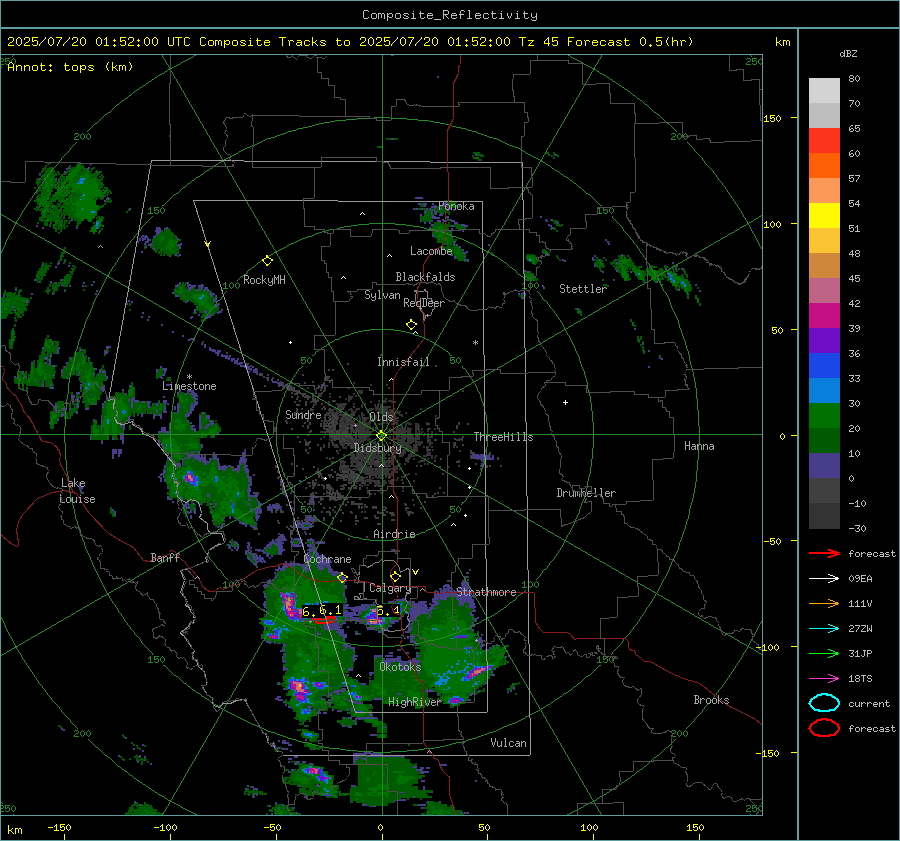Click the Lacombe city label
This screenshot has width=900, height=841.
click(x=431, y=251)
